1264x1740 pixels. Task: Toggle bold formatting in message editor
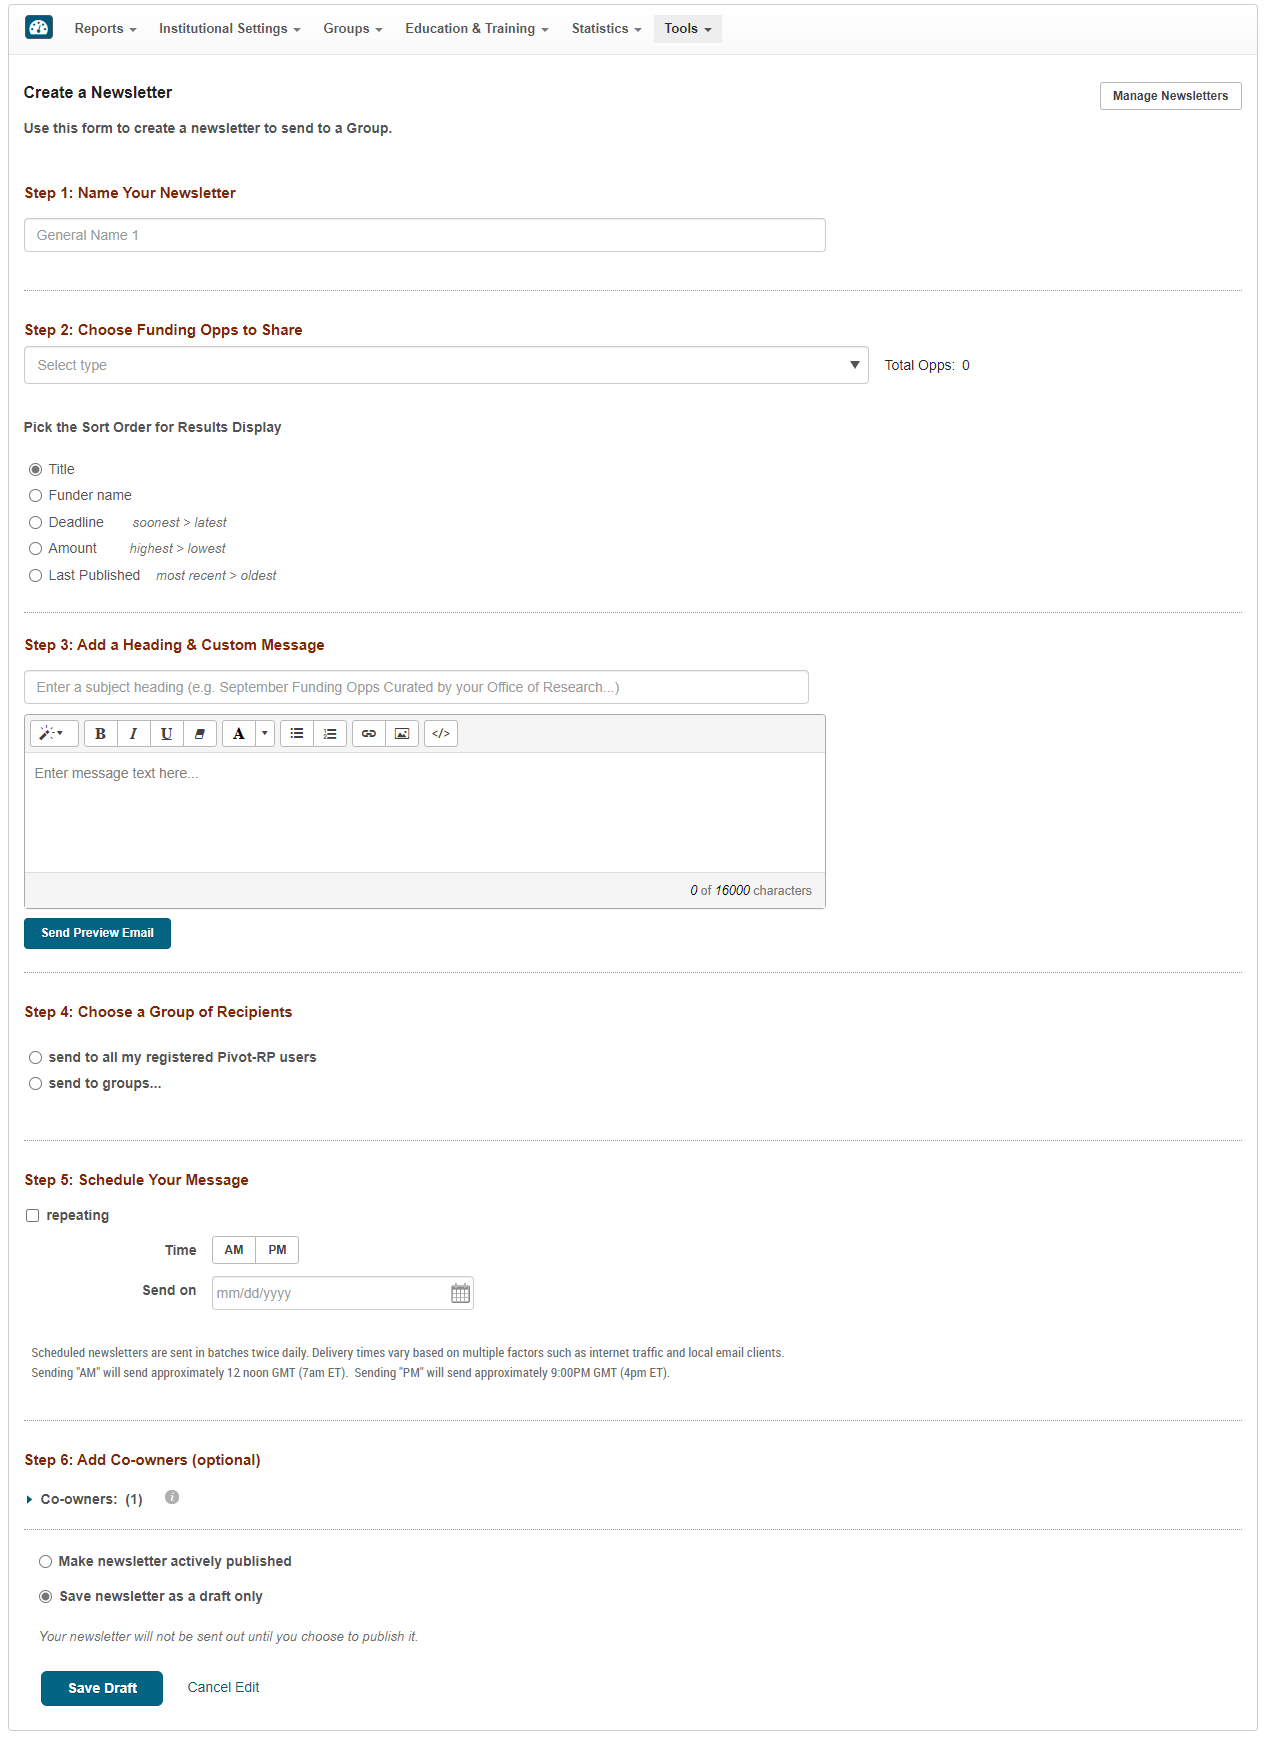[100, 734]
